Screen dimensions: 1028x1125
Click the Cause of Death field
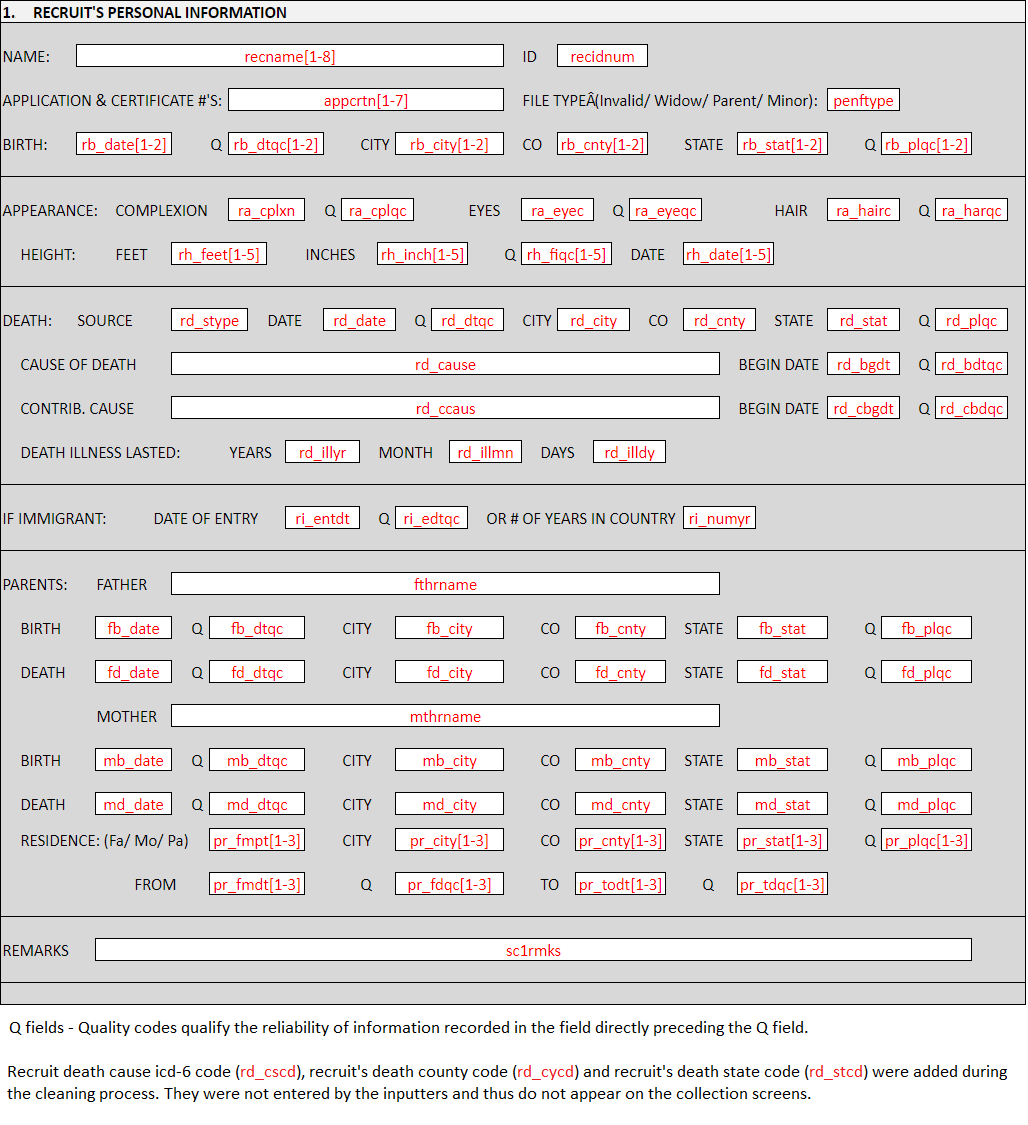click(x=445, y=364)
